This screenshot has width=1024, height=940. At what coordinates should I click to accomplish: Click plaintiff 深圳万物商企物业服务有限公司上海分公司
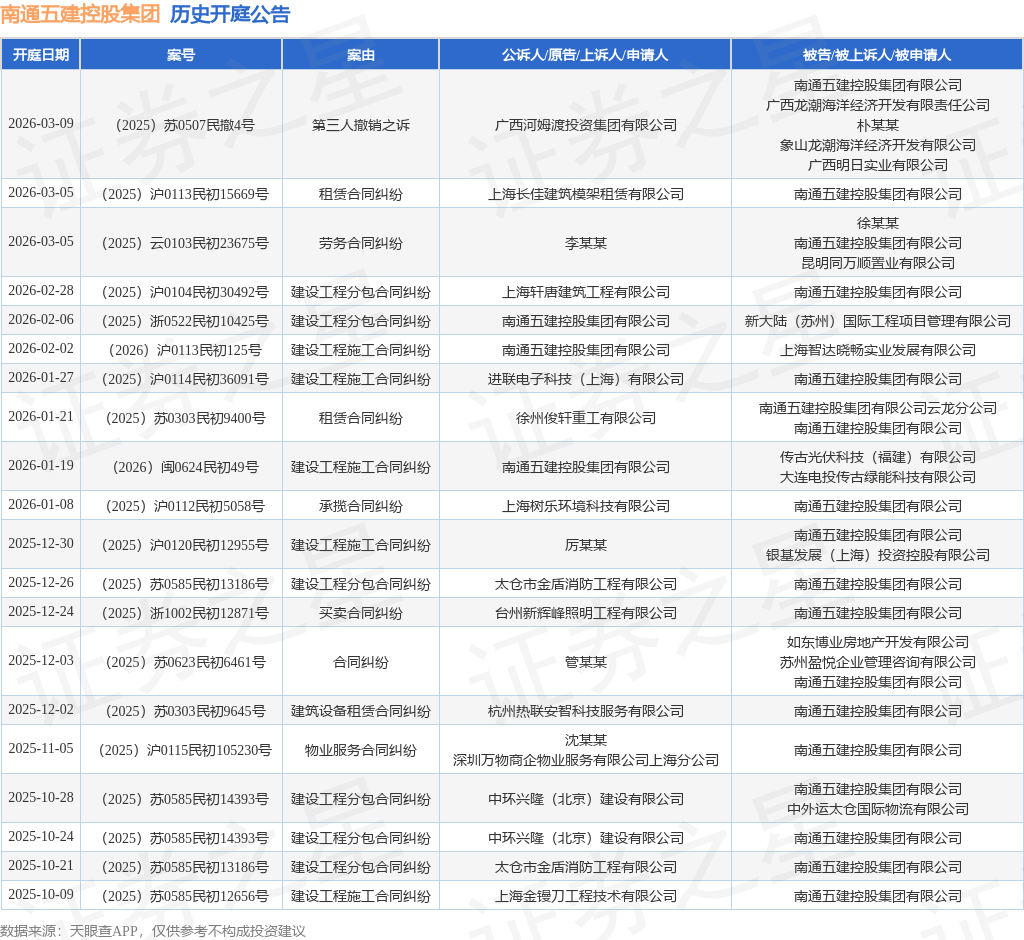click(585, 760)
